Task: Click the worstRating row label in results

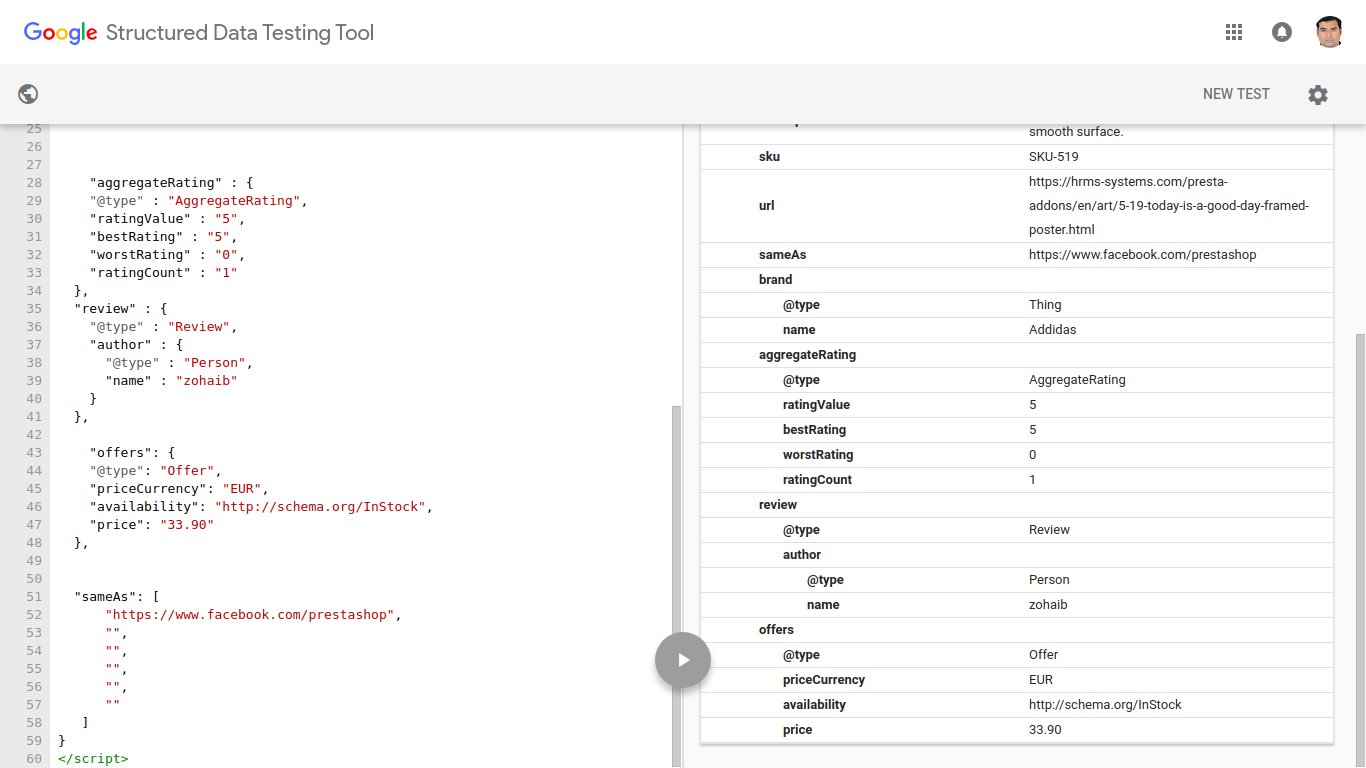Action: (x=818, y=455)
